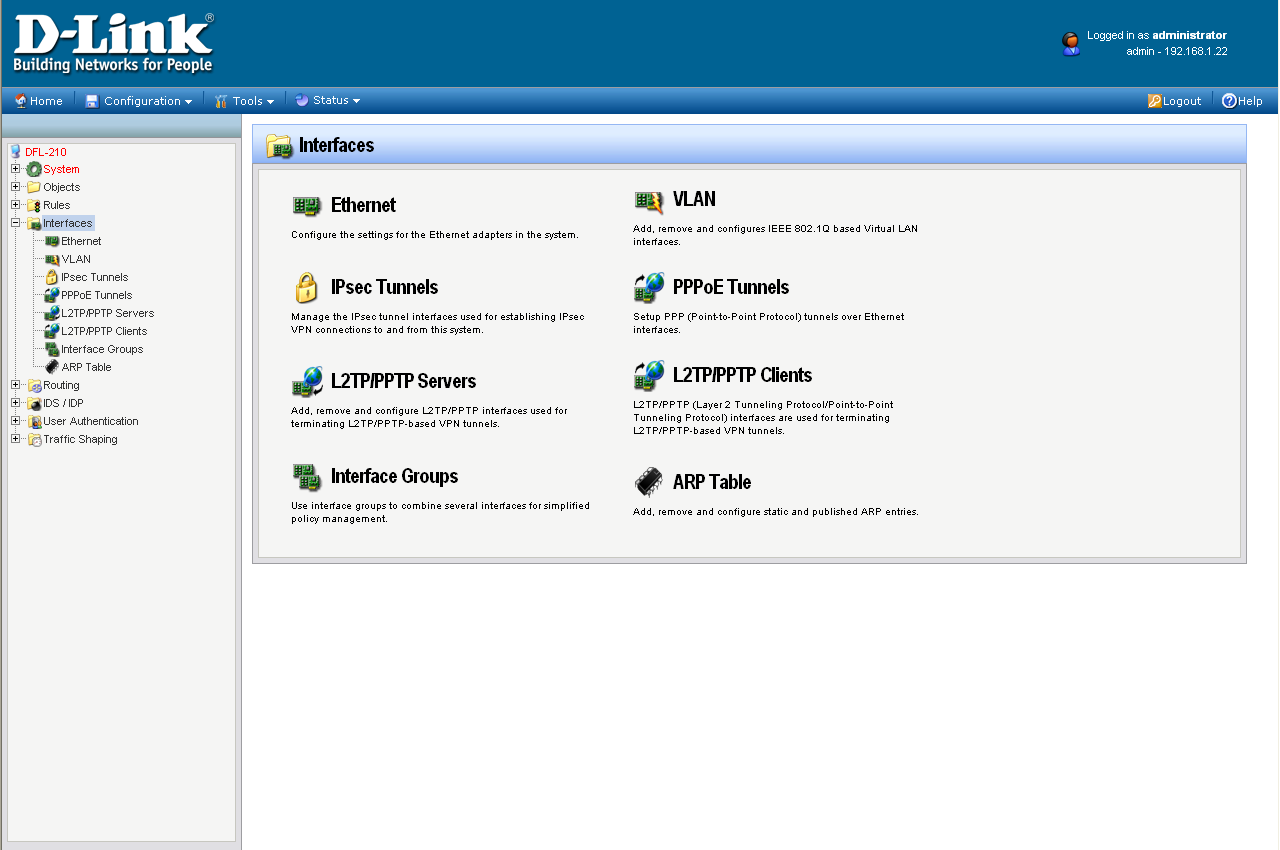Viewport: 1280px width, 850px height.
Task: Click the User Authentication folder icon
Action: point(34,421)
